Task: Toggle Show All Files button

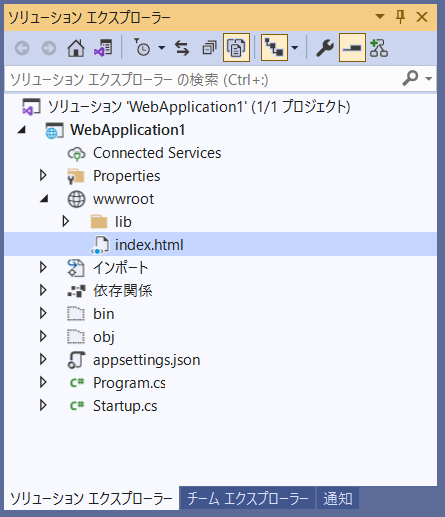Action: tap(236, 48)
